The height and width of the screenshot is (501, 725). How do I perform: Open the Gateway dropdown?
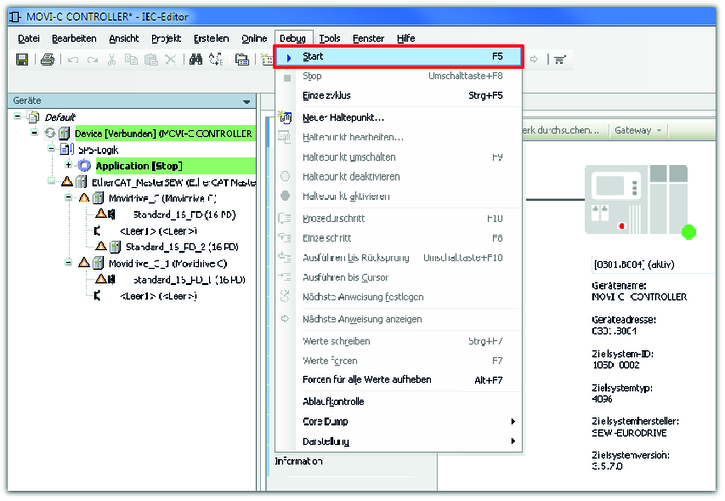(x=639, y=130)
